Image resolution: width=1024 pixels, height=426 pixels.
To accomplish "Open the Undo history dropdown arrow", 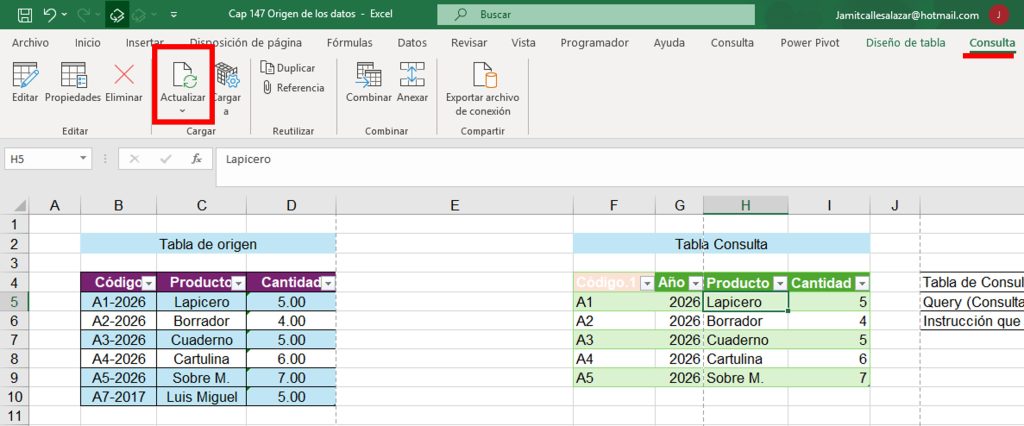I will [63, 15].
